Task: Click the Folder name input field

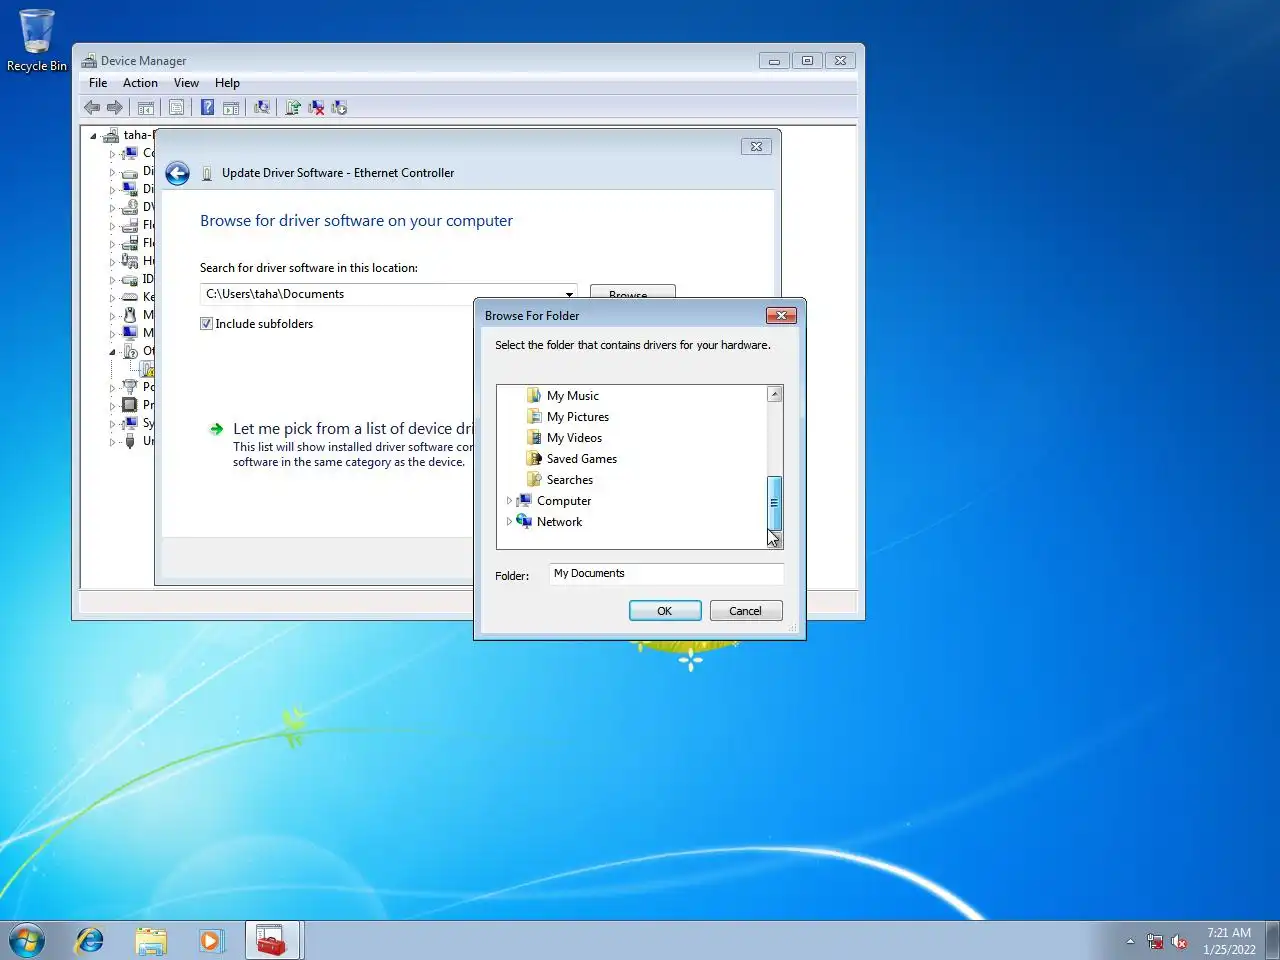Action: pyautogui.click(x=666, y=574)
